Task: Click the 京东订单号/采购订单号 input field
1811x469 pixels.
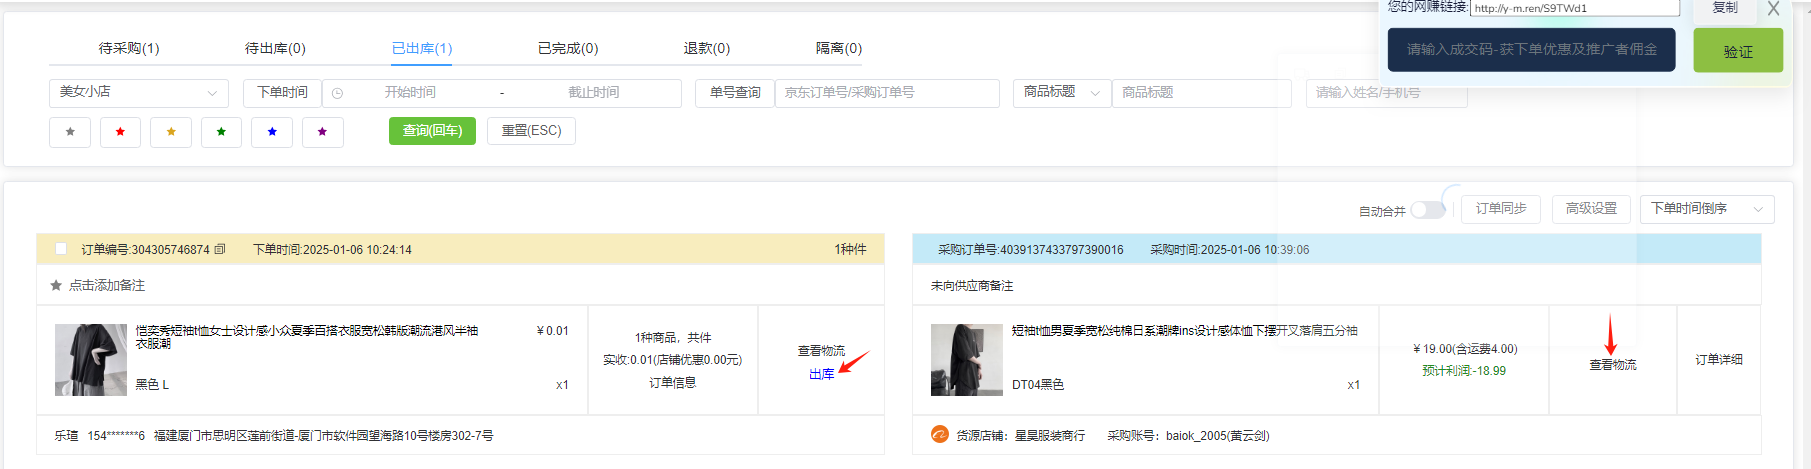Action: point(886,93)
